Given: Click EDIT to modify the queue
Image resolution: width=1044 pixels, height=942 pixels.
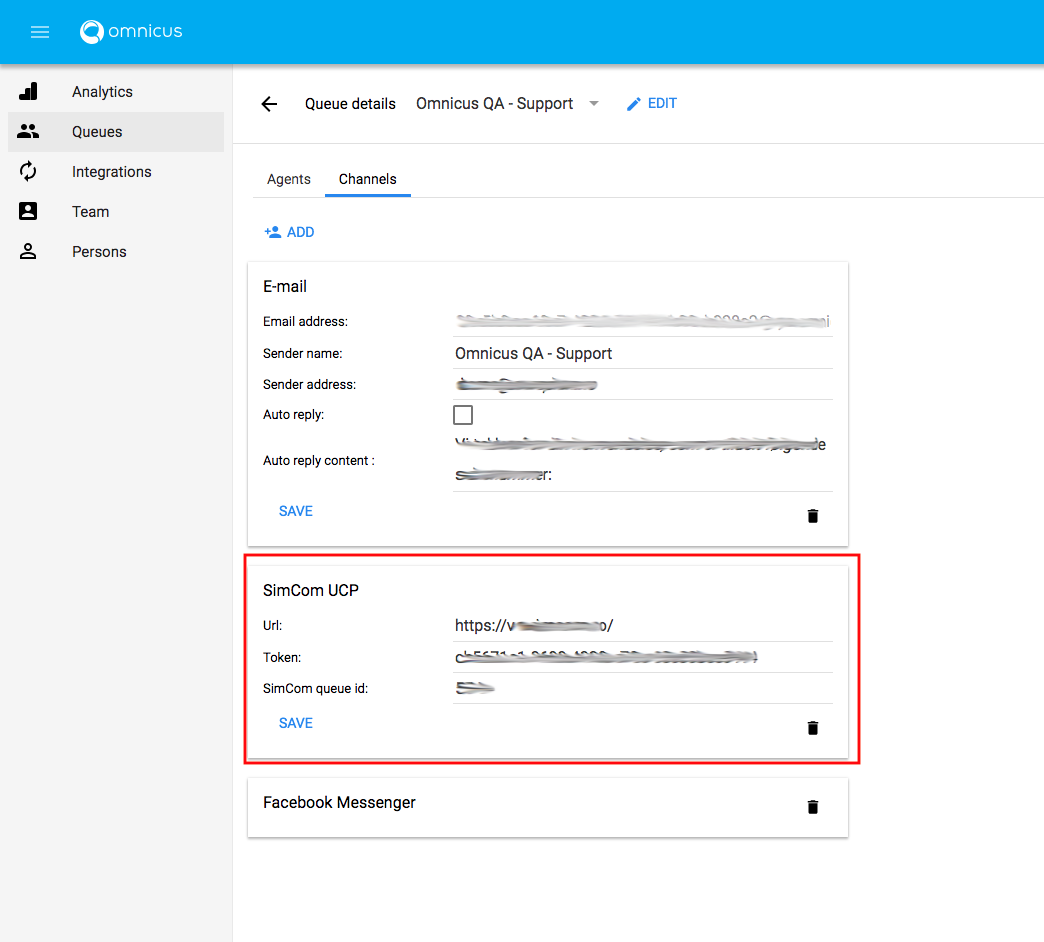Looking at the screenshot, I should (x=651, y=104).
